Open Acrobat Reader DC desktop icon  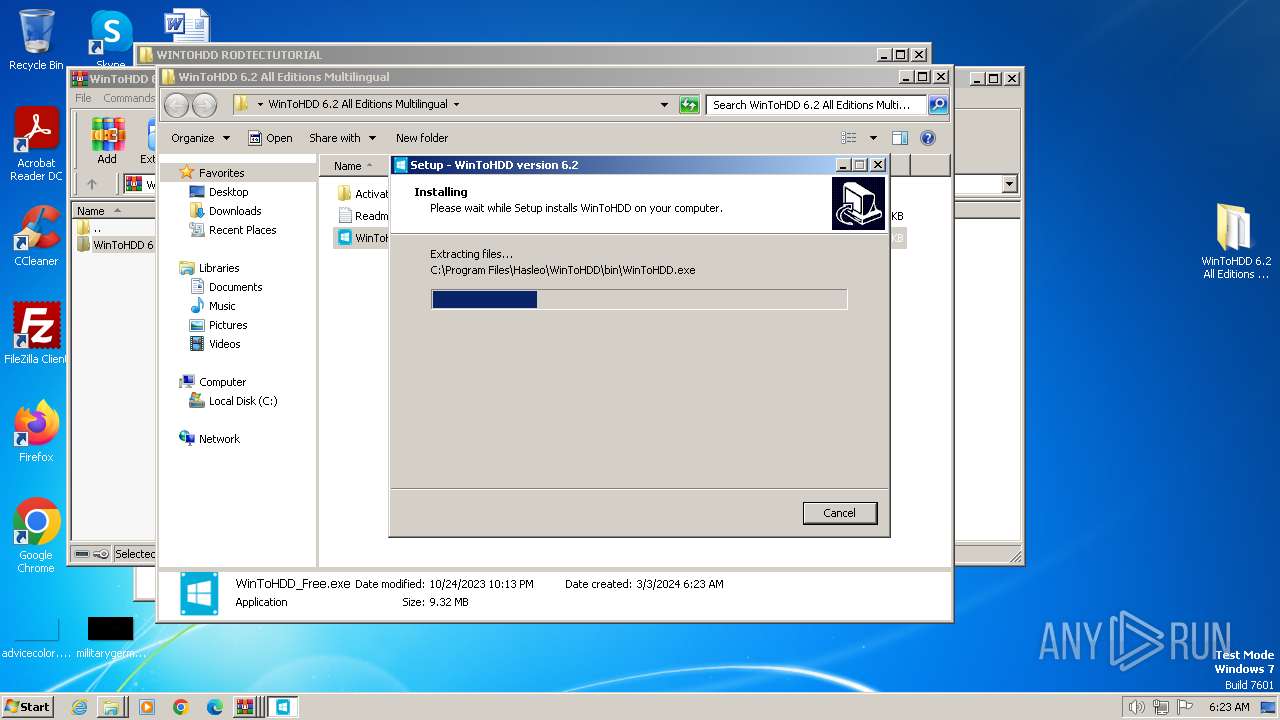point(36,144)
